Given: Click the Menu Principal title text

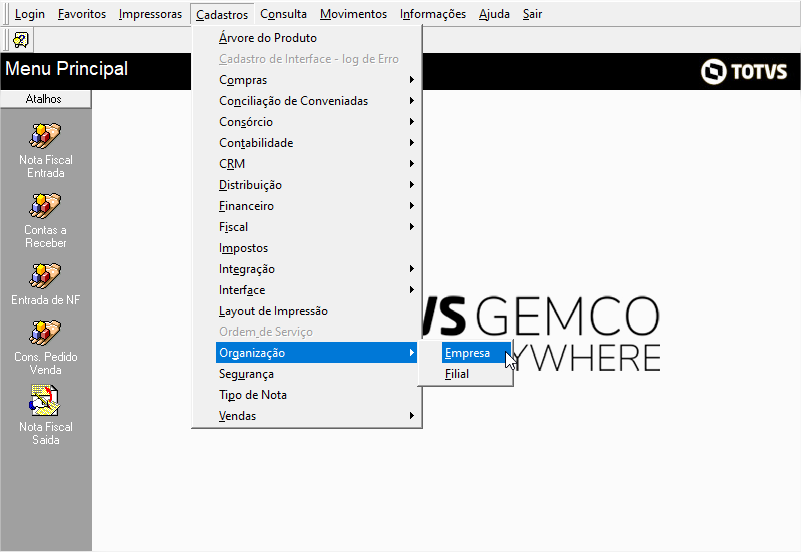Looking at the screenshot, I should point(66,69).
